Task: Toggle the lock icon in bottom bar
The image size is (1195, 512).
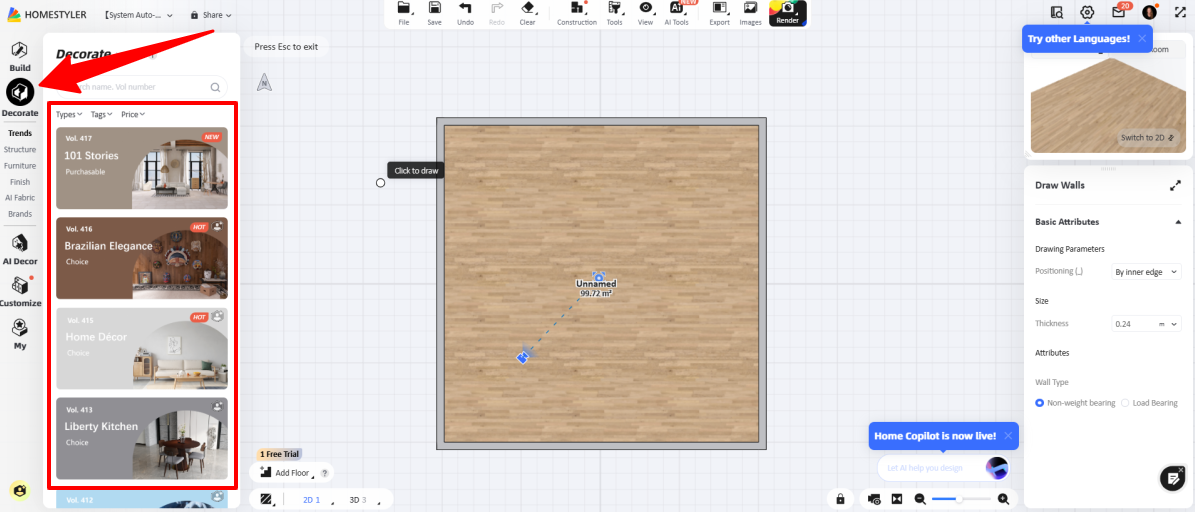Action: (x=840, y=499)
